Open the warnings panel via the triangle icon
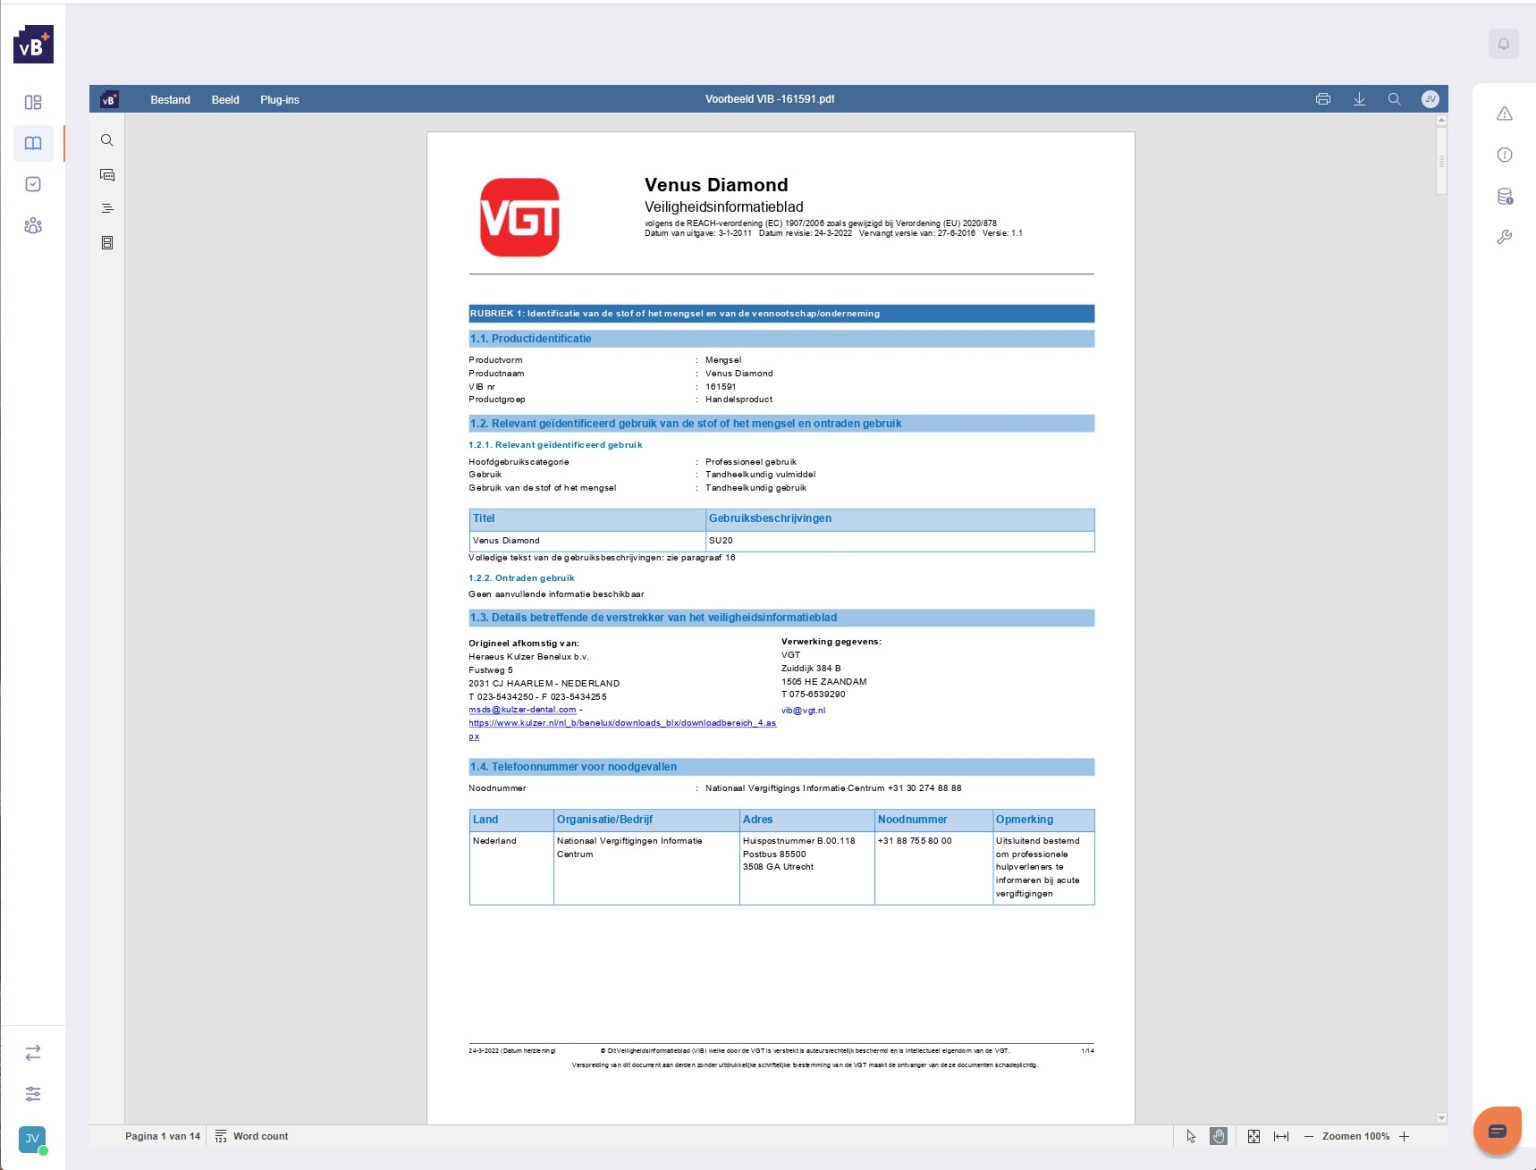Screen dimensions: 1536x1170 (1504, 113)
